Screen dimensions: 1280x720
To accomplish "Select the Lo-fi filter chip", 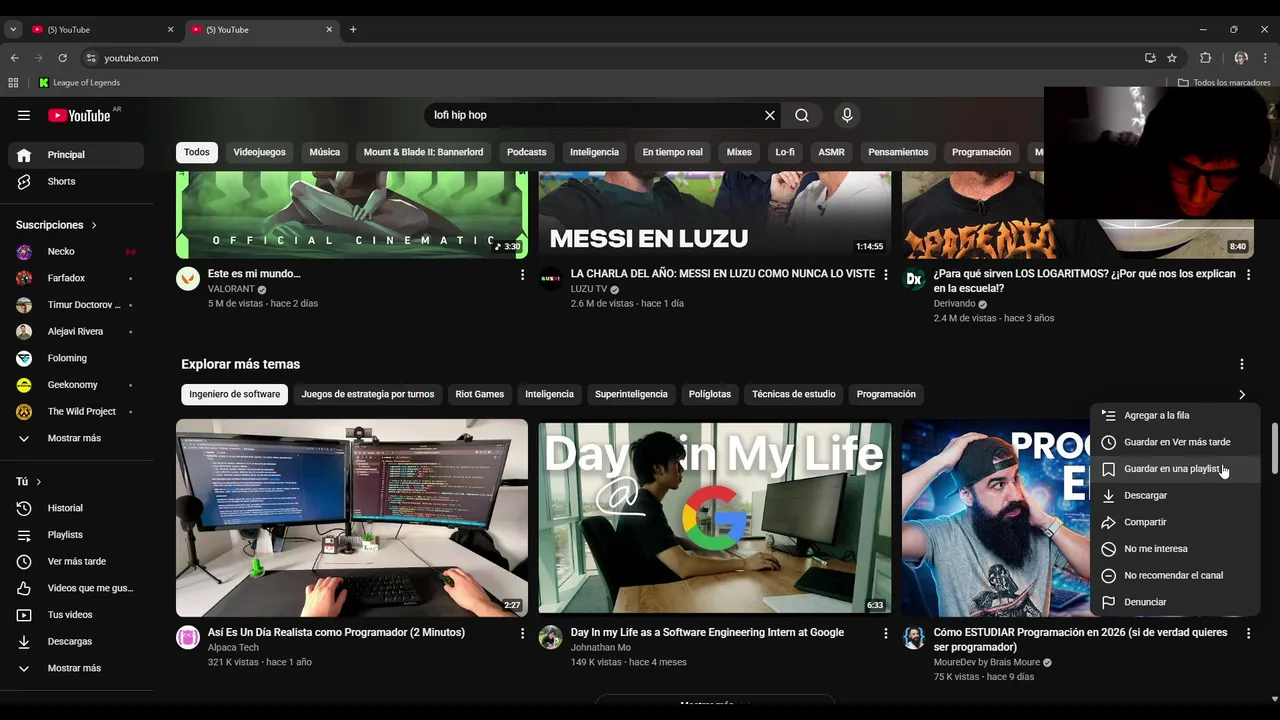I will [785, 152].
